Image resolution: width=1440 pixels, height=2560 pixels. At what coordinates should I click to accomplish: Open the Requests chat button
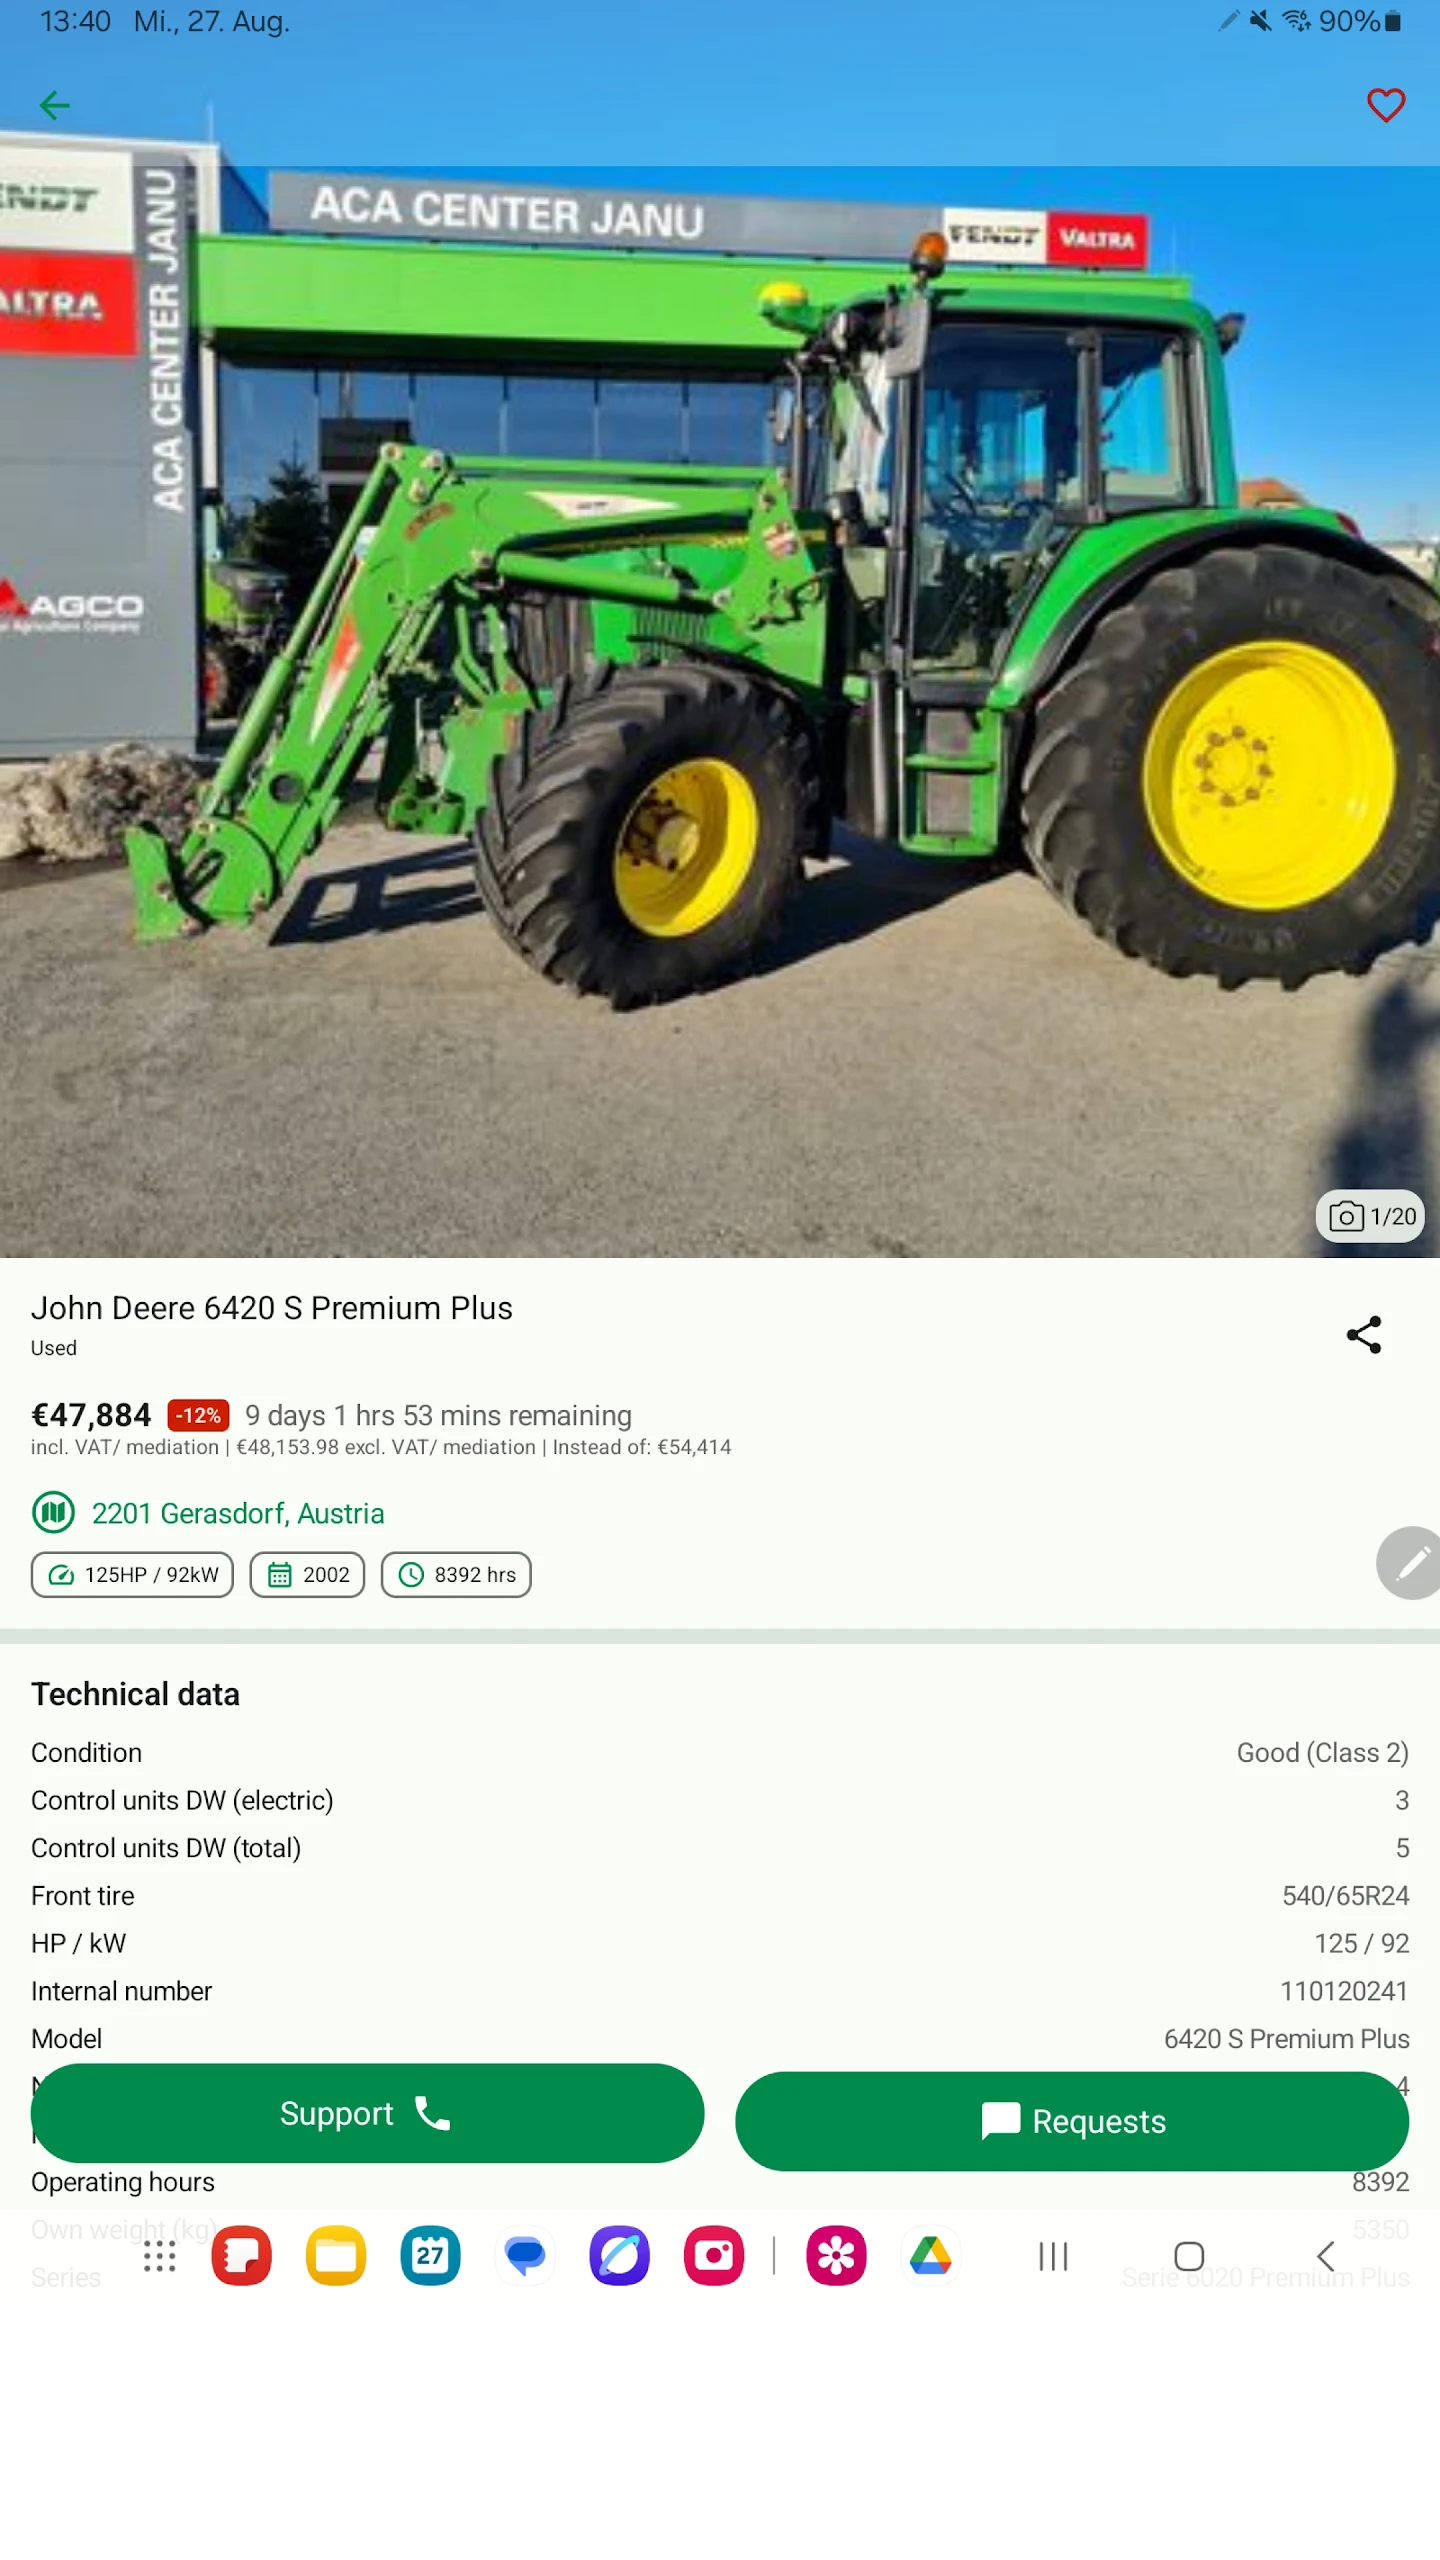coord(1072,2121)
